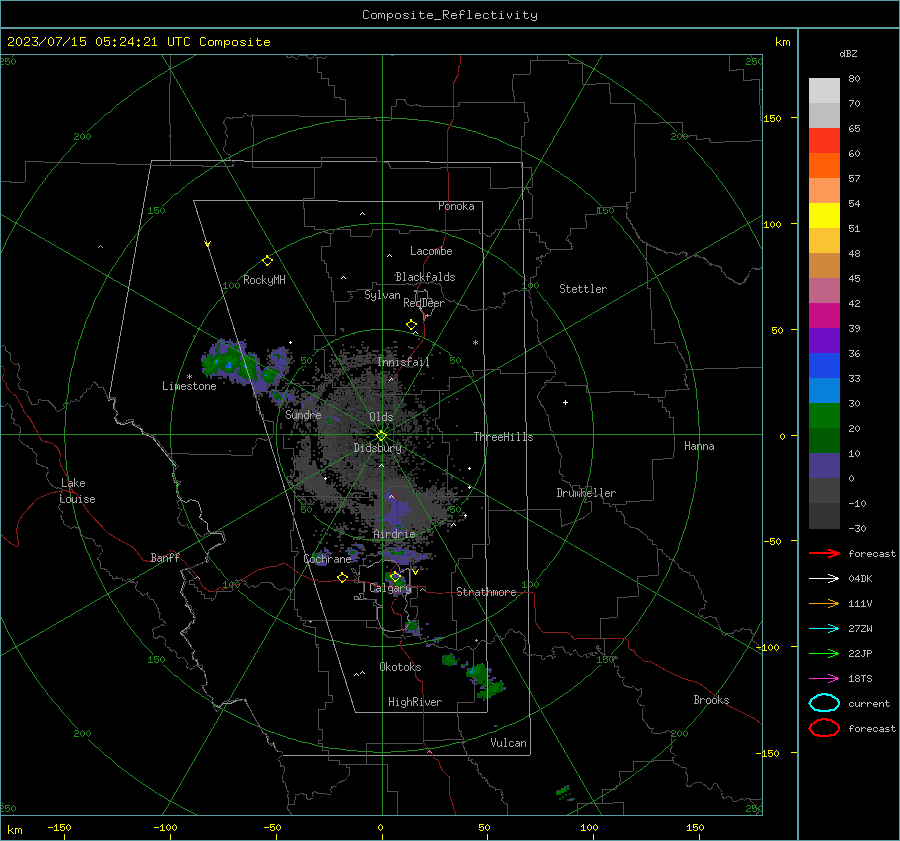Pick the orange 57-60 dBZ swatch
The height and width of the screenshot is (841, 900).
(x=824, y=165)
